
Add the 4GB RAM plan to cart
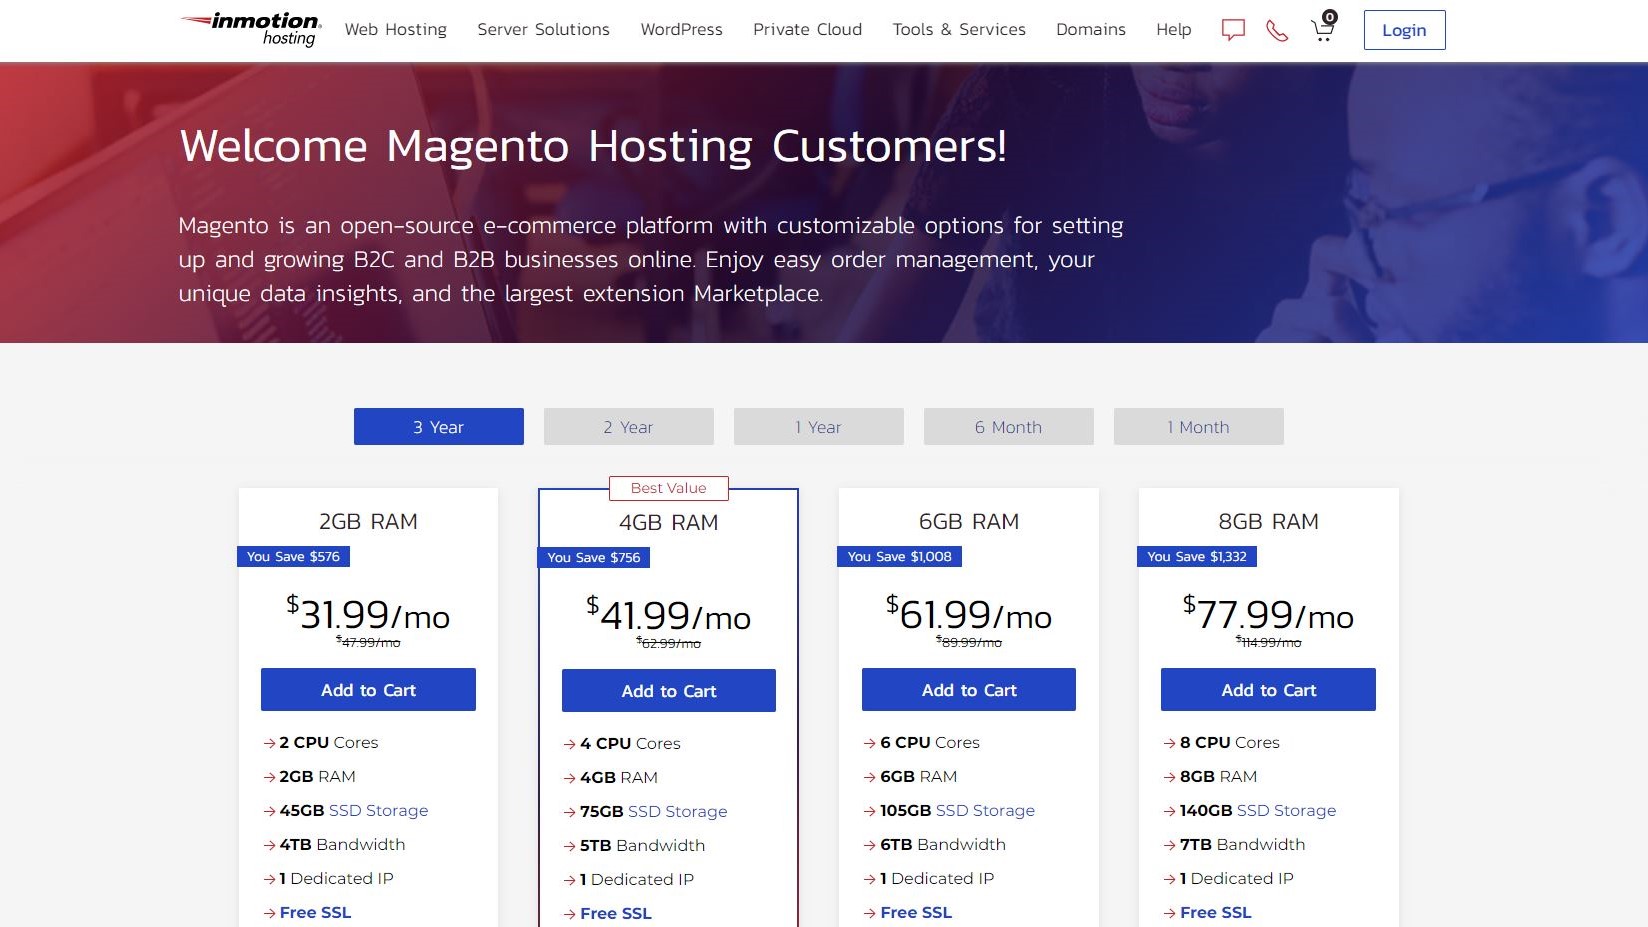point(668,690)
